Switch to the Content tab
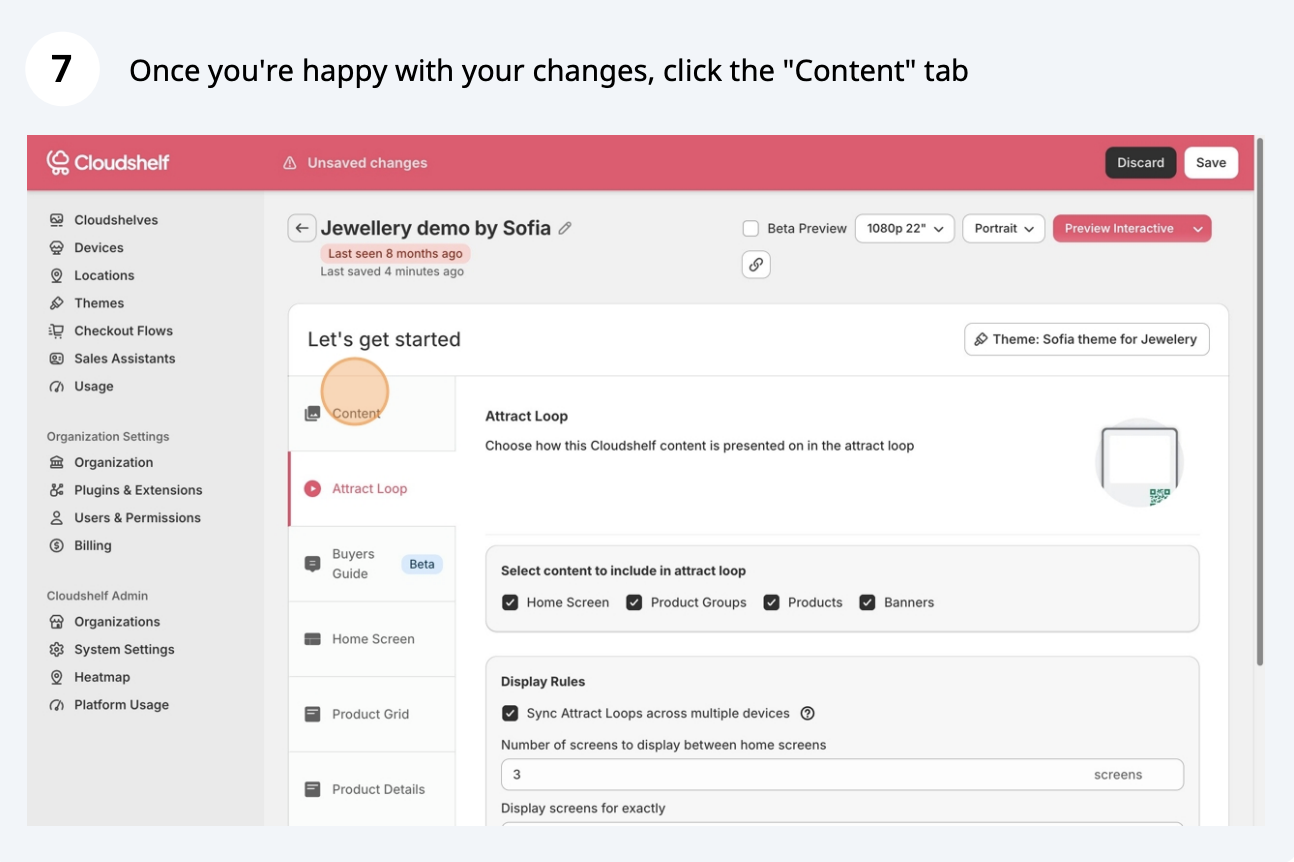1294x862 pixels. pos(356,414)
